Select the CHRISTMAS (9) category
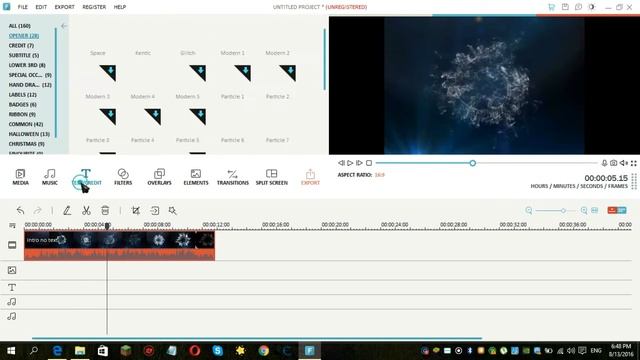The height and width of the screenshot is (360, 640). click(27, 144)
